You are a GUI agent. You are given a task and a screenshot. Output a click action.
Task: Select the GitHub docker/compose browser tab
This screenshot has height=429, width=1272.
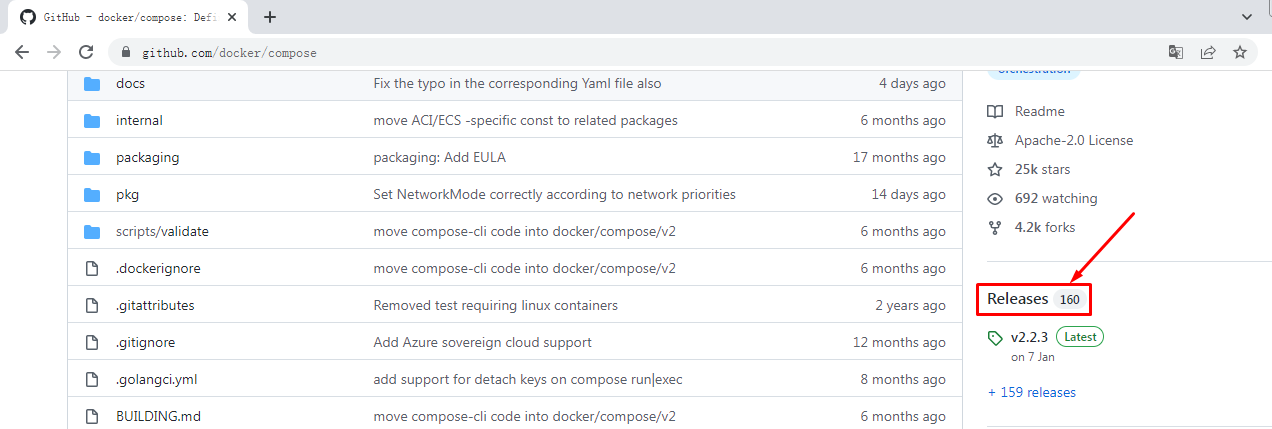tap(125, 17)
